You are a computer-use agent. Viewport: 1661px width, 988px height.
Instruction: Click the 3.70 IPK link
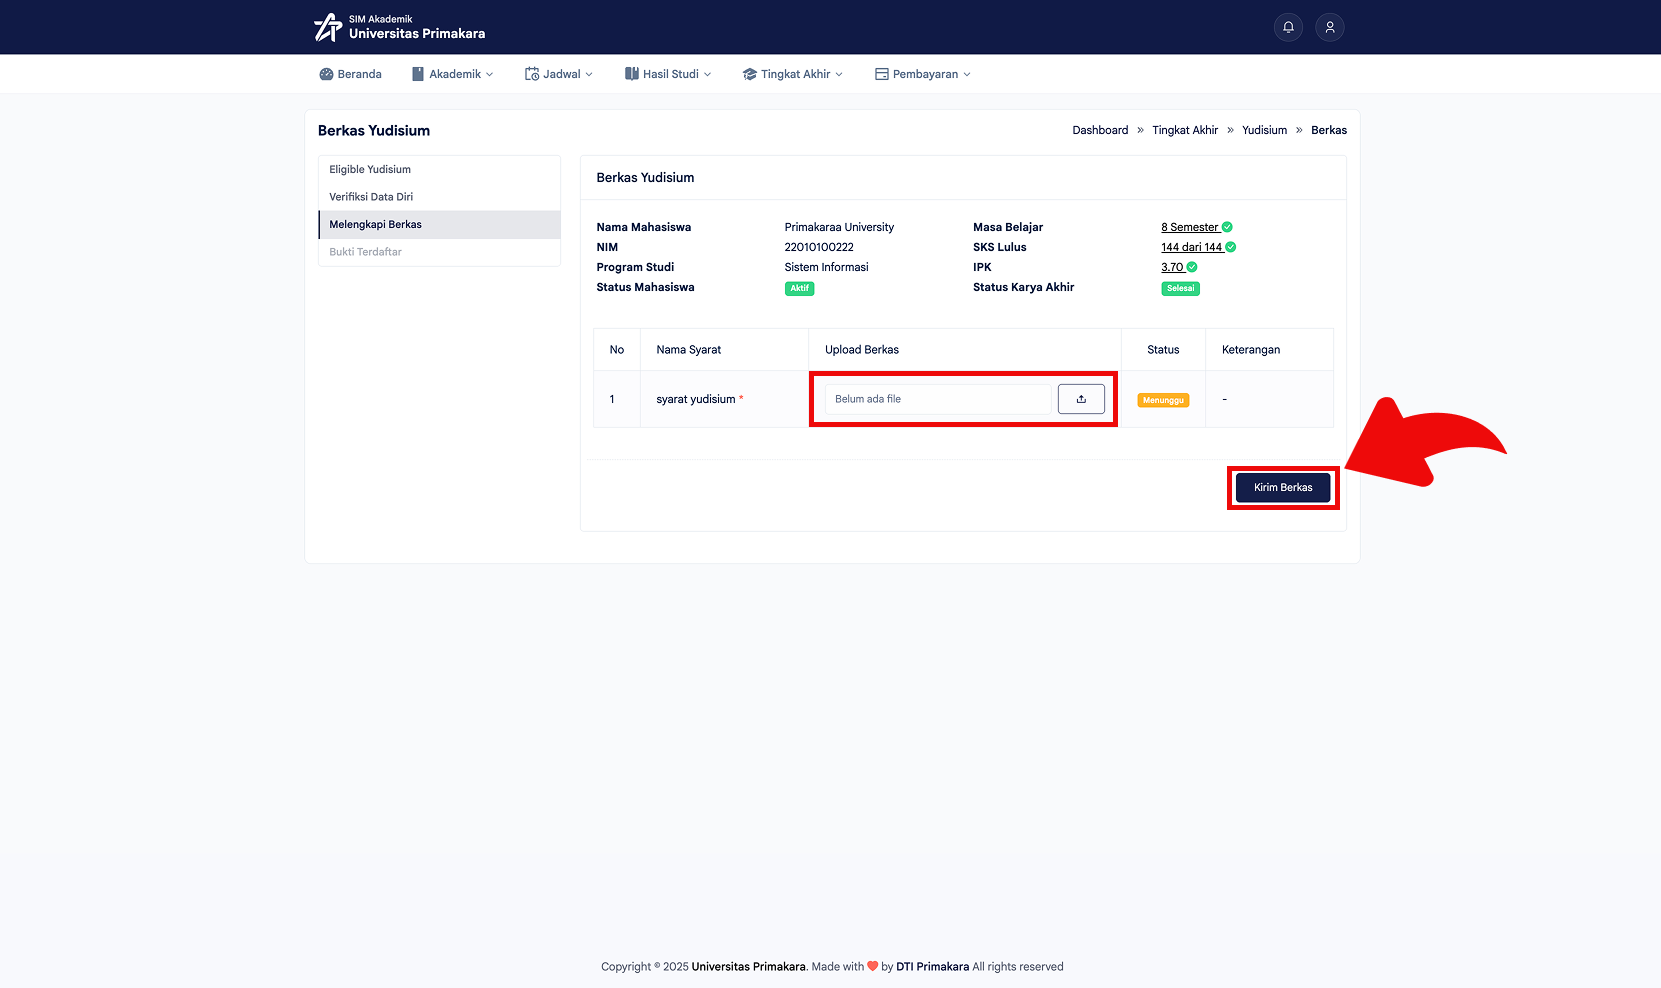tap(1172, 267)
